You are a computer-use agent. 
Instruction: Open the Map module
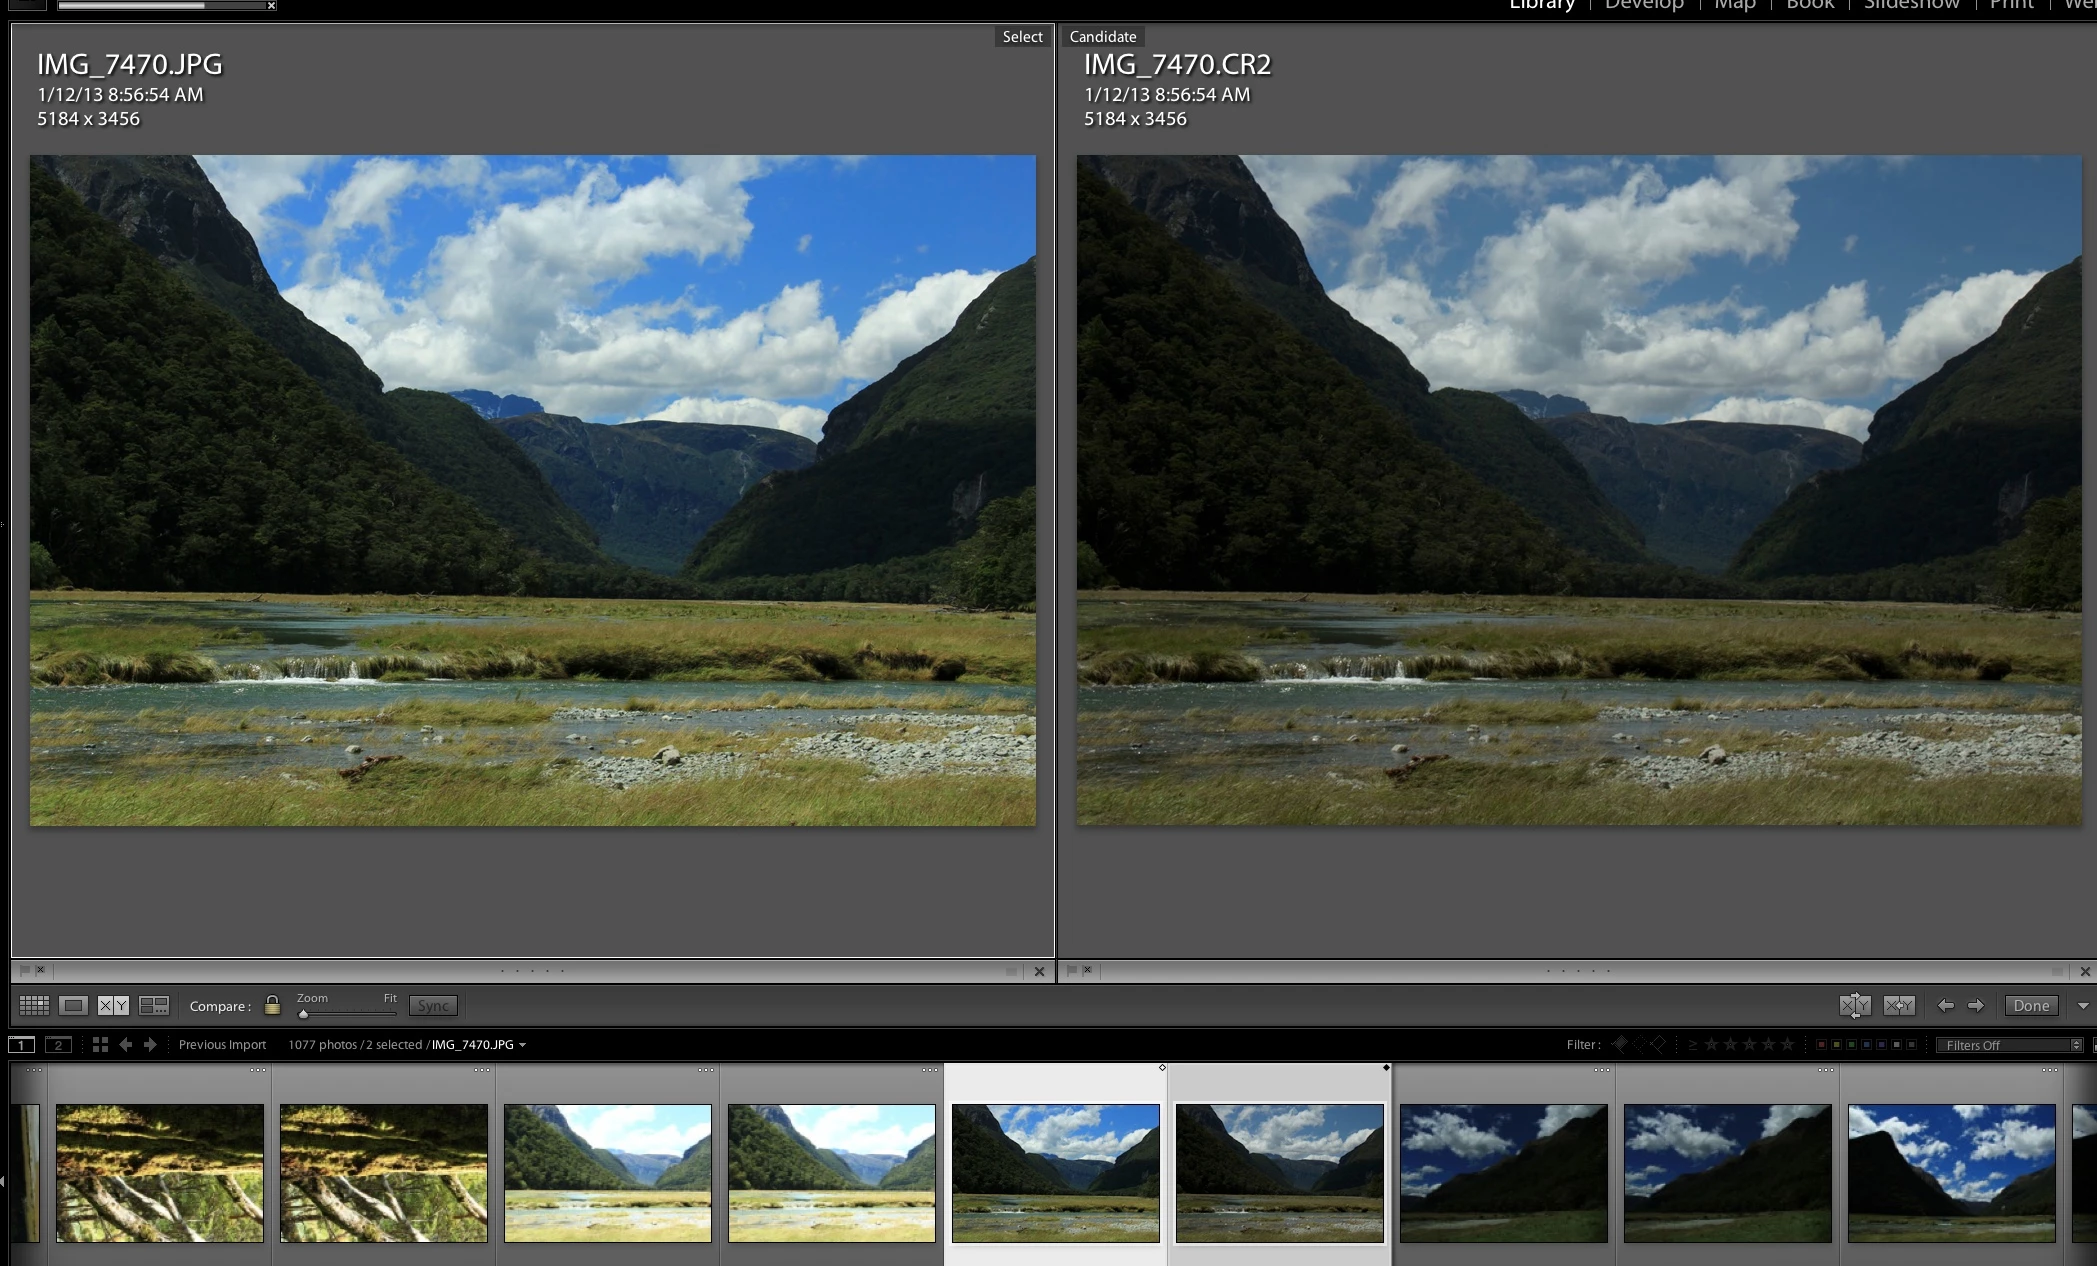tap(1734, 5)
